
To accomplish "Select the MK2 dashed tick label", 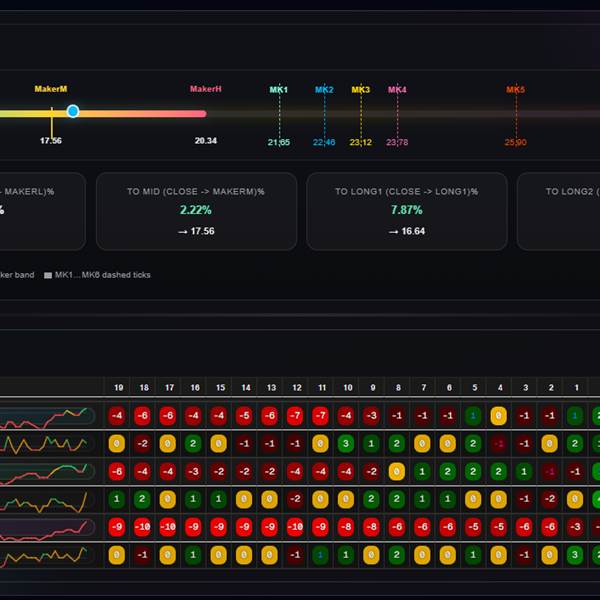I will pos(324,90).
